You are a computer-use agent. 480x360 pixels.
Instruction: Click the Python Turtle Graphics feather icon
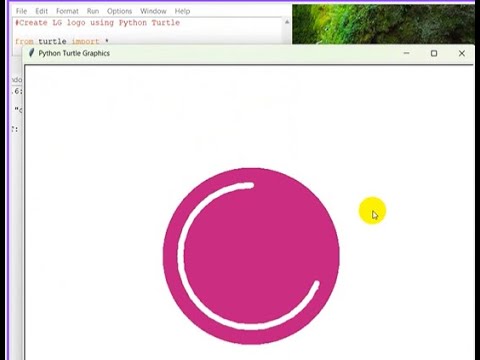(31, 53)
